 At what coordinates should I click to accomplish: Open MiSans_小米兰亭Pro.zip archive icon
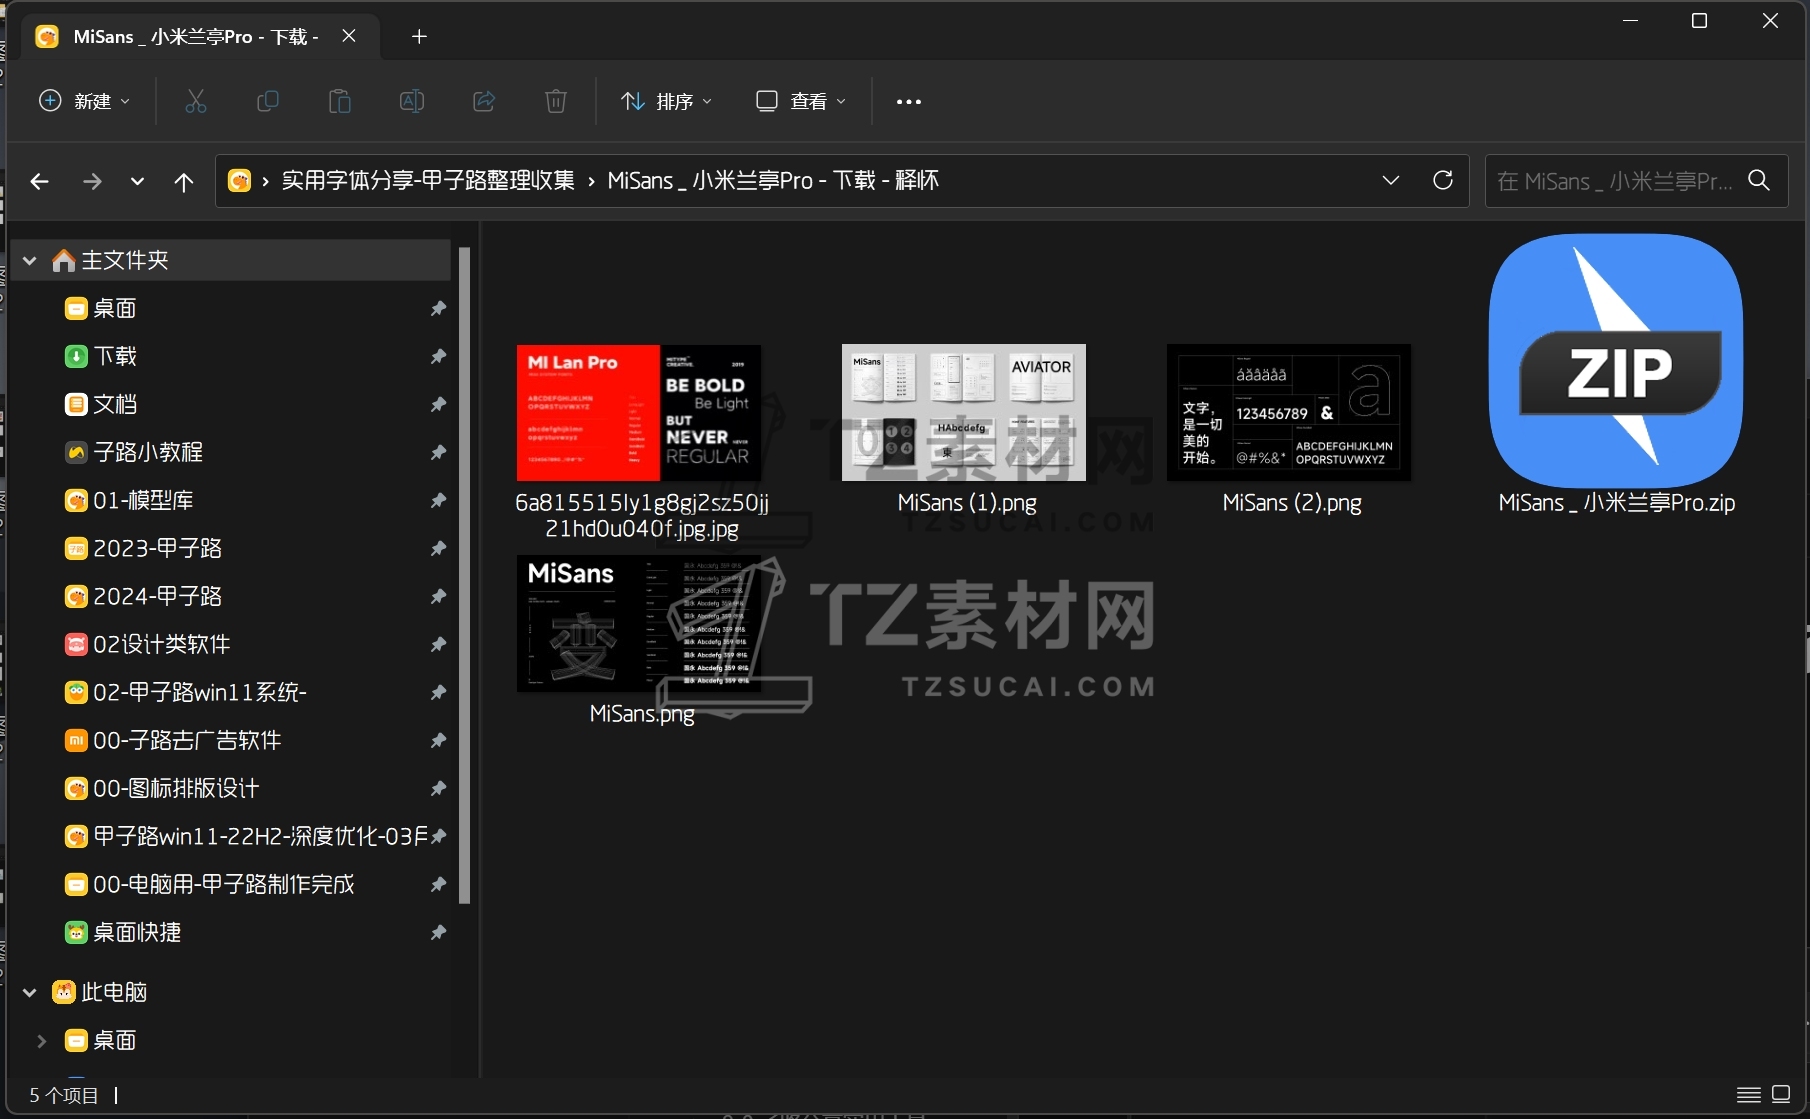pos(1616,361)
